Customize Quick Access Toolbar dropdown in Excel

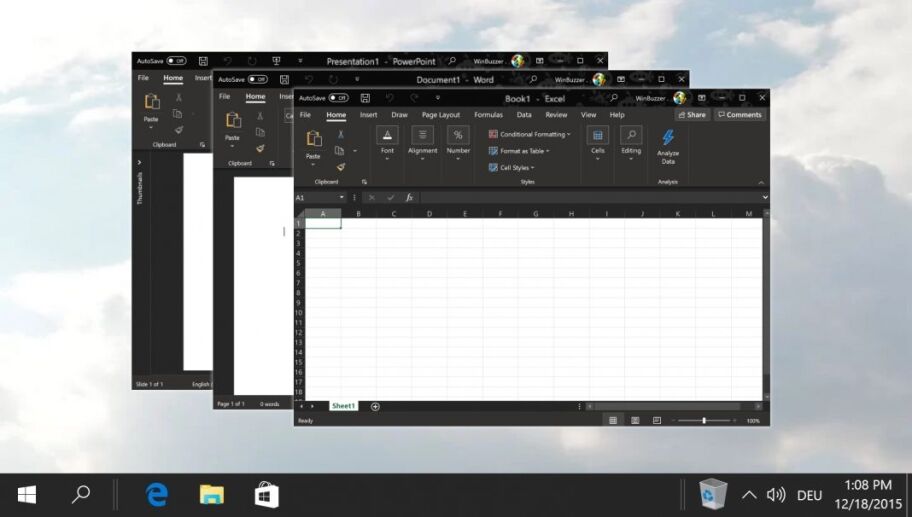click(x=438, y=98)
